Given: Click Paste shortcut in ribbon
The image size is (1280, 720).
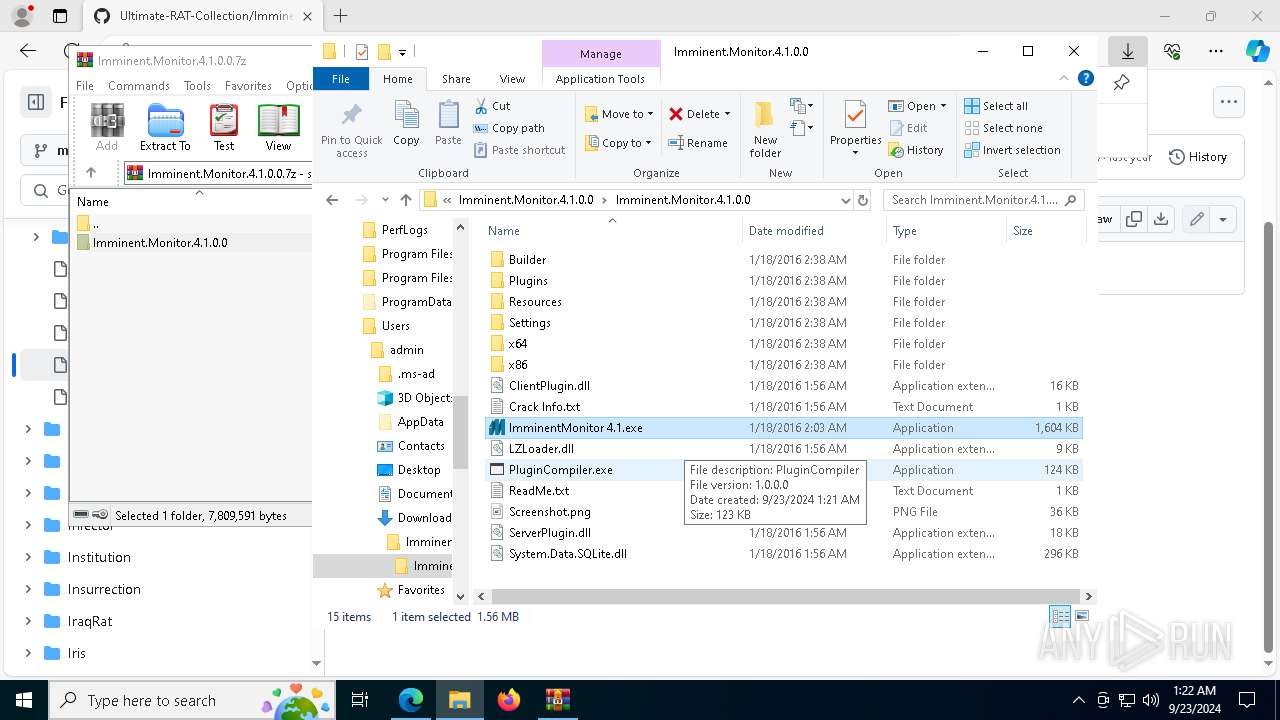Looking at the screenshot, I should tap(519, 150).
